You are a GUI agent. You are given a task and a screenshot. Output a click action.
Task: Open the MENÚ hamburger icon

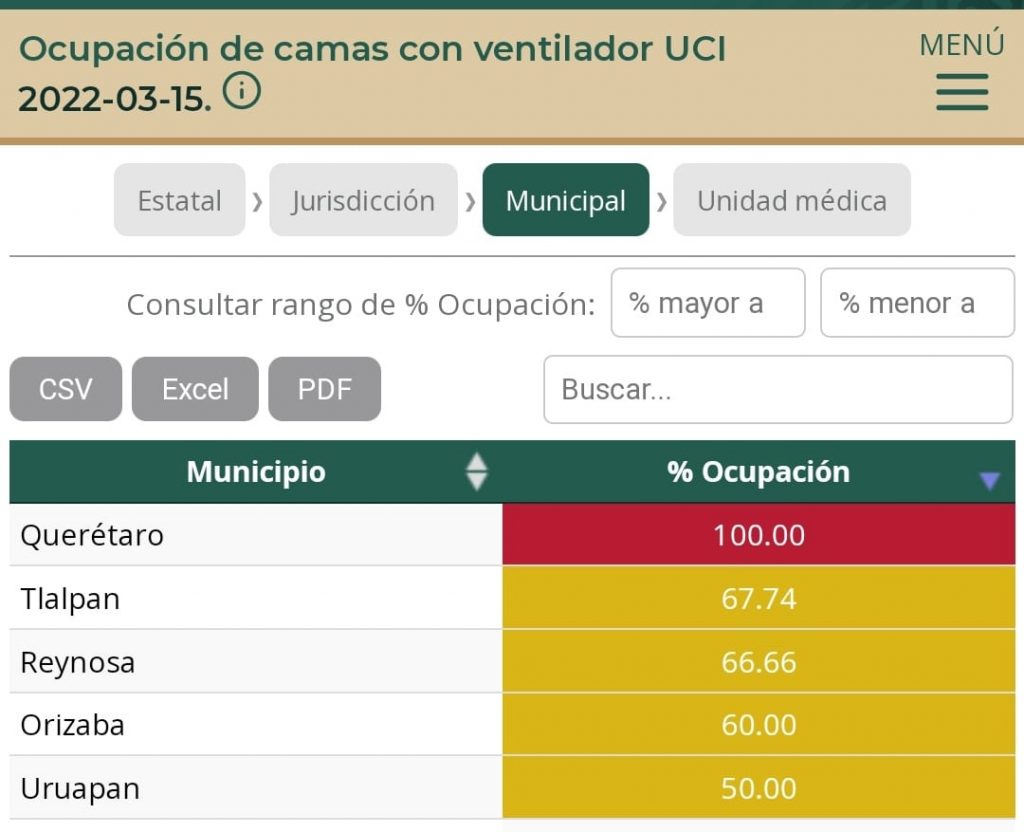tap(961, 92)
